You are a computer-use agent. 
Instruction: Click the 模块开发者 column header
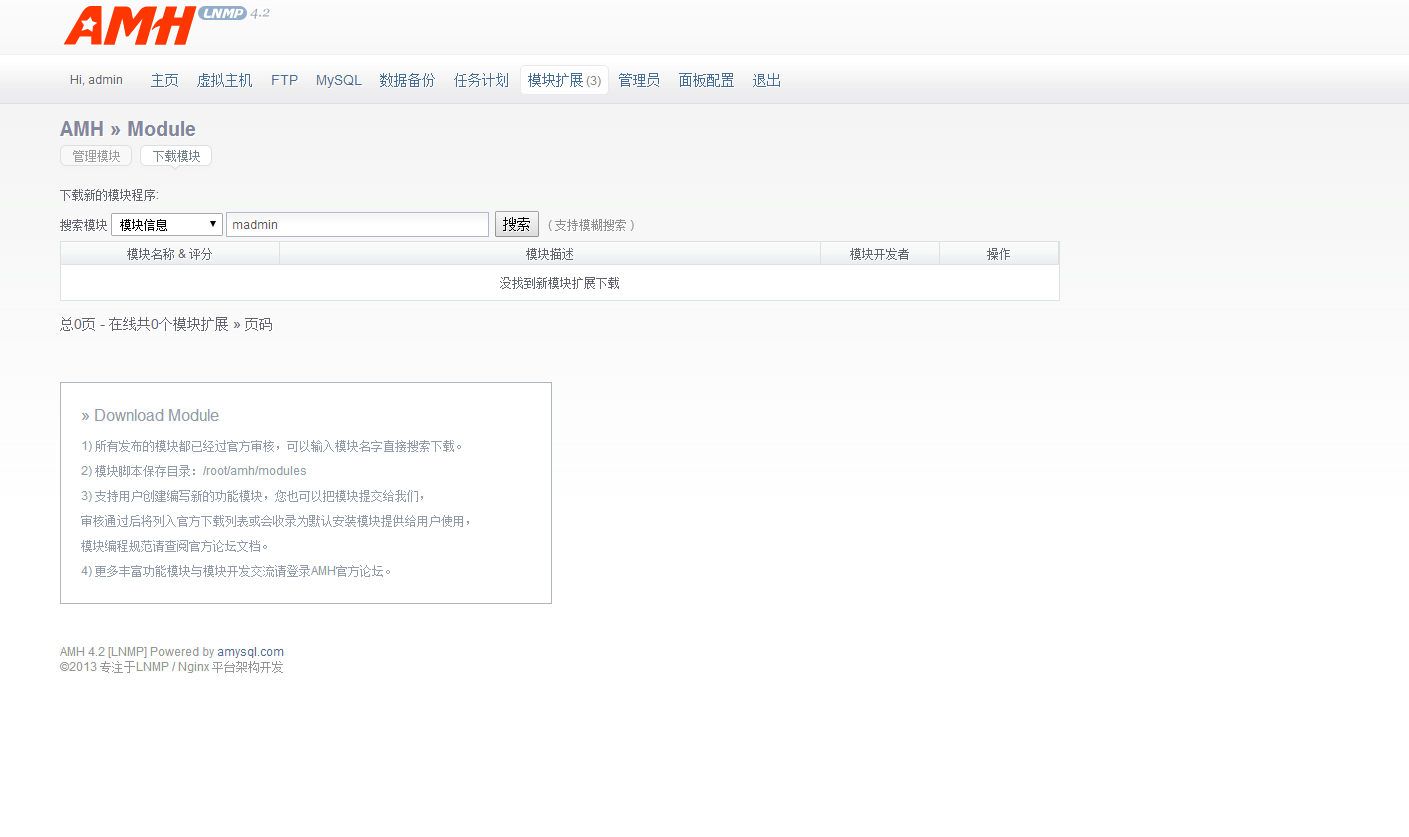point(879,254)
